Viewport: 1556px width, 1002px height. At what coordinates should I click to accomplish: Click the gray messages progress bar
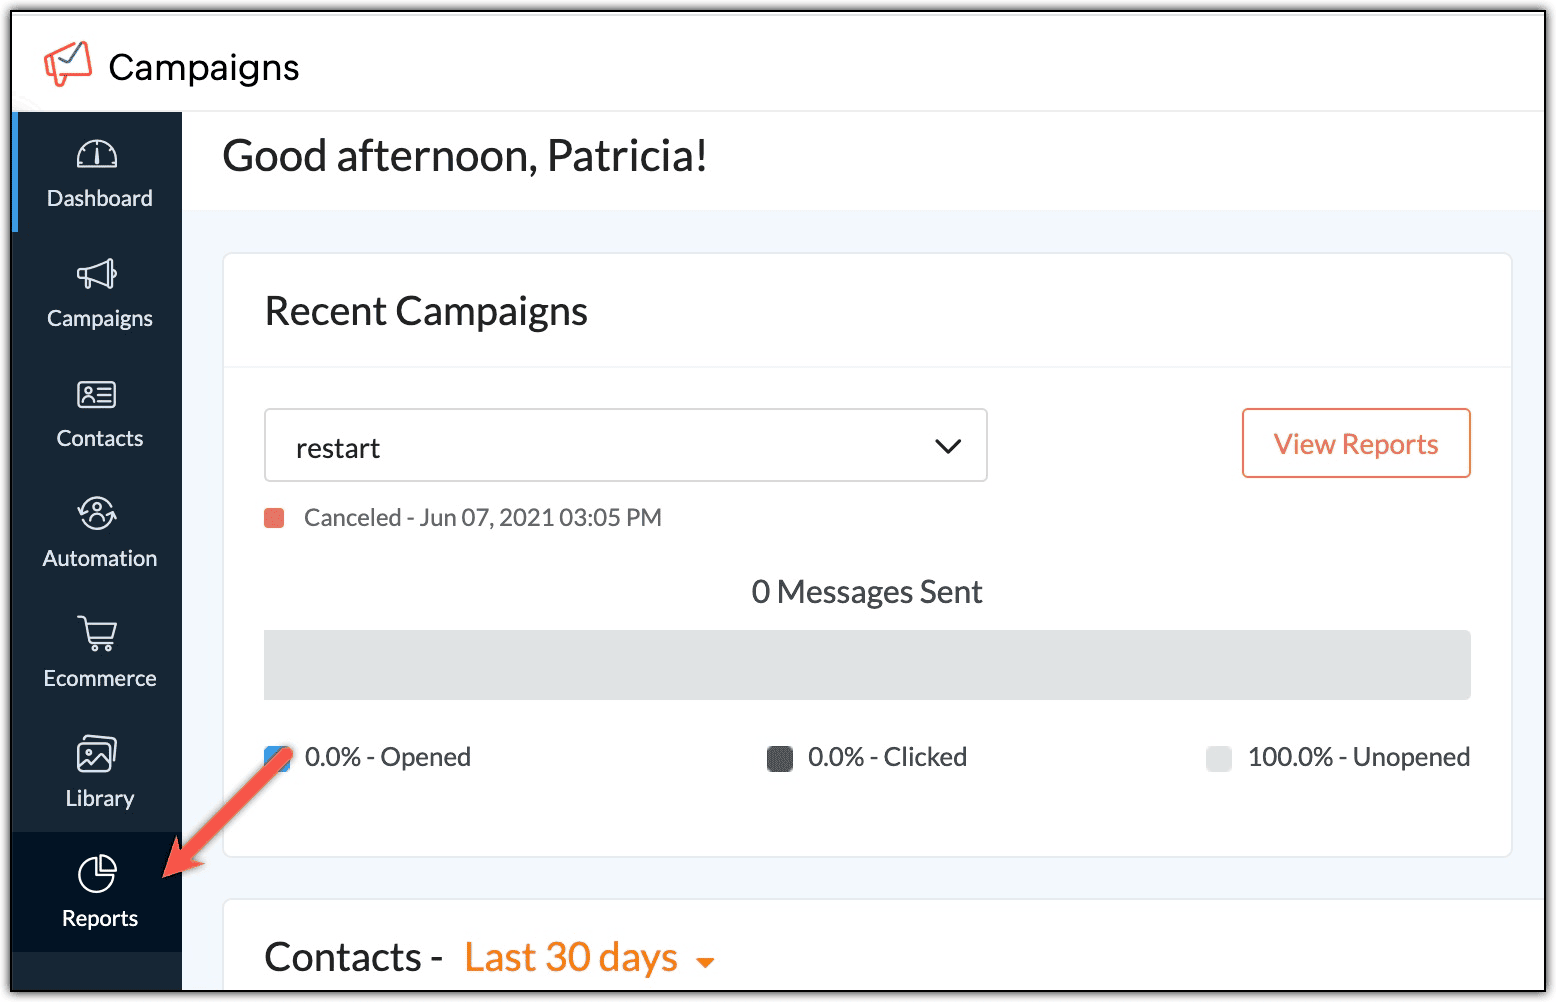click(866, 665)
